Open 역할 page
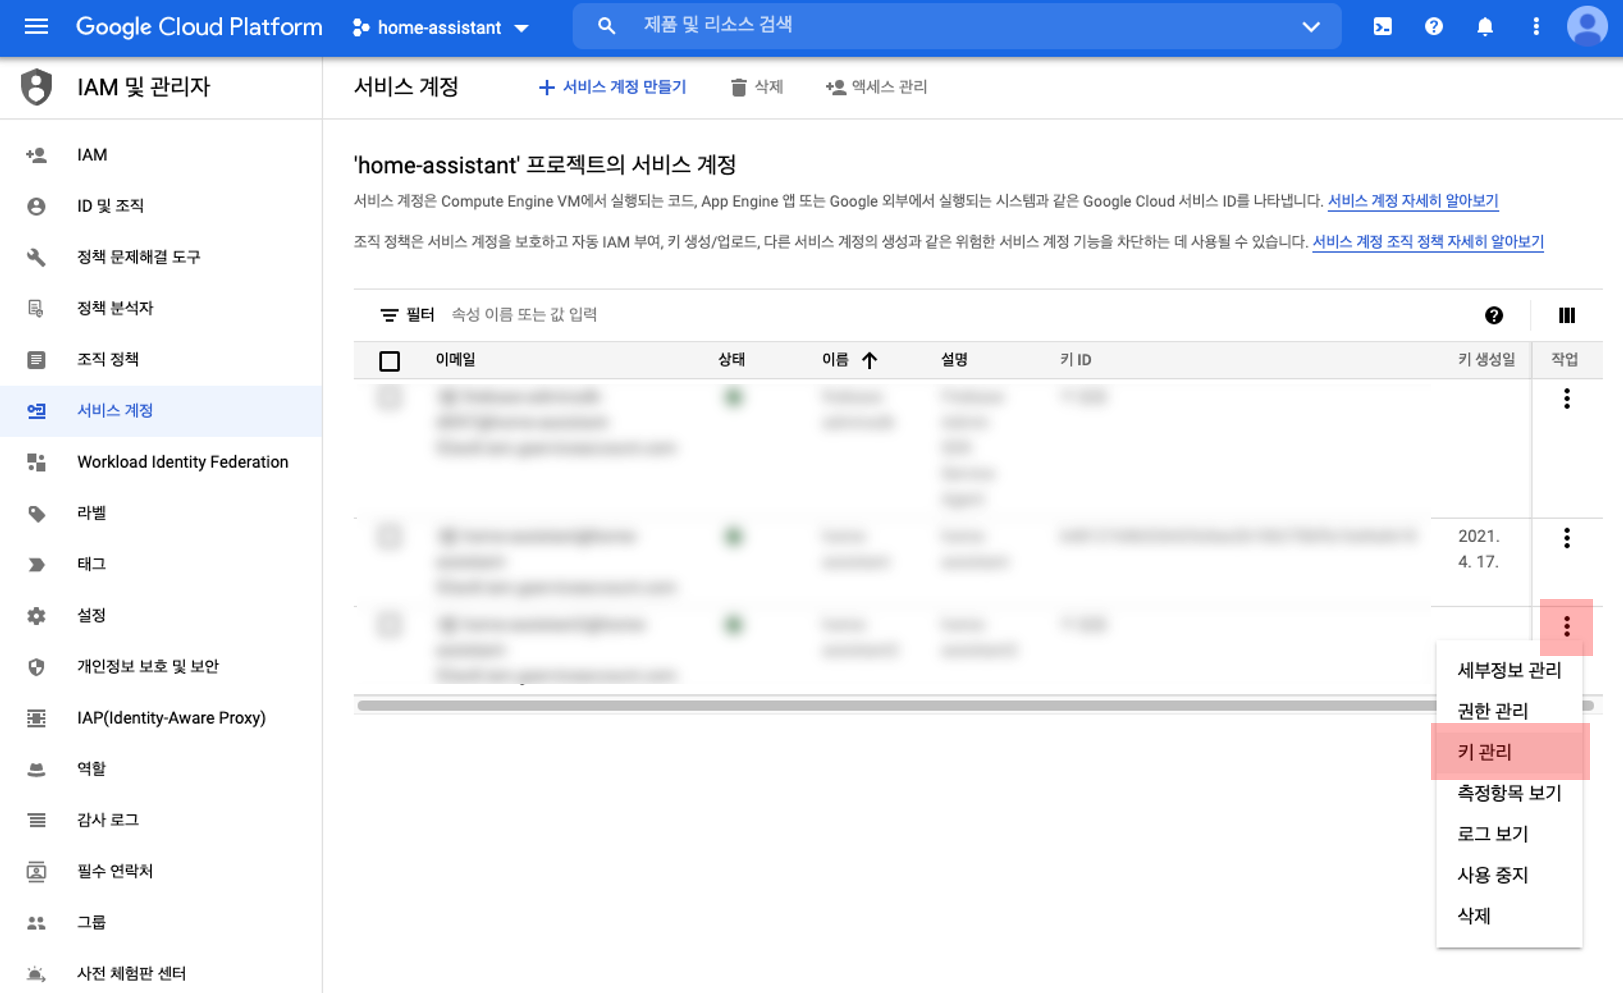The image size is (1623, 993). click(x=161, y=769)
